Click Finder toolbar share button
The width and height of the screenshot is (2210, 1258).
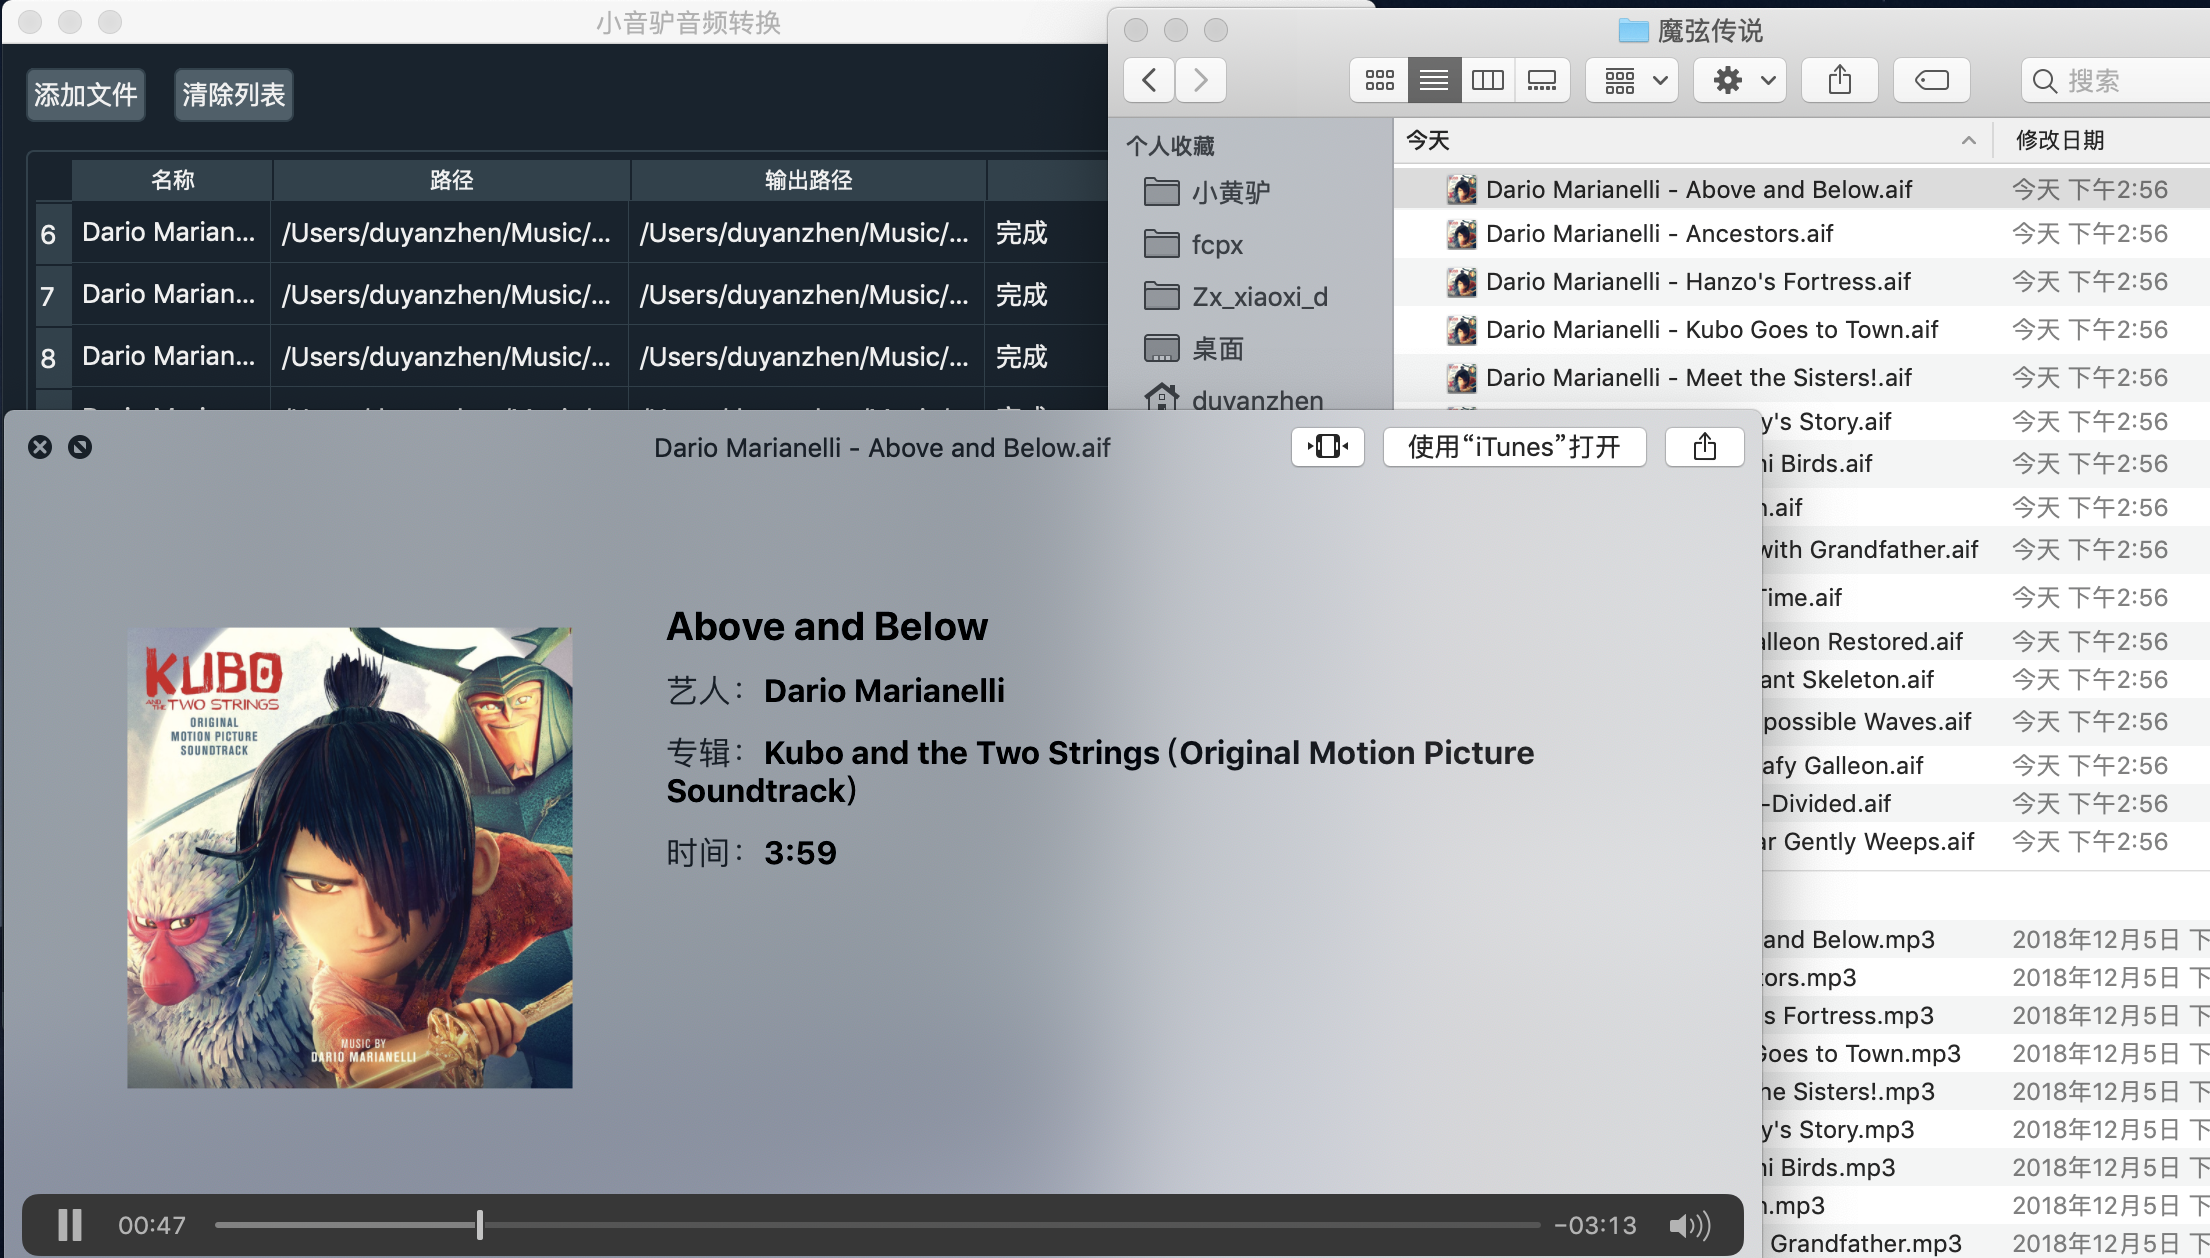click(1840, 80)
